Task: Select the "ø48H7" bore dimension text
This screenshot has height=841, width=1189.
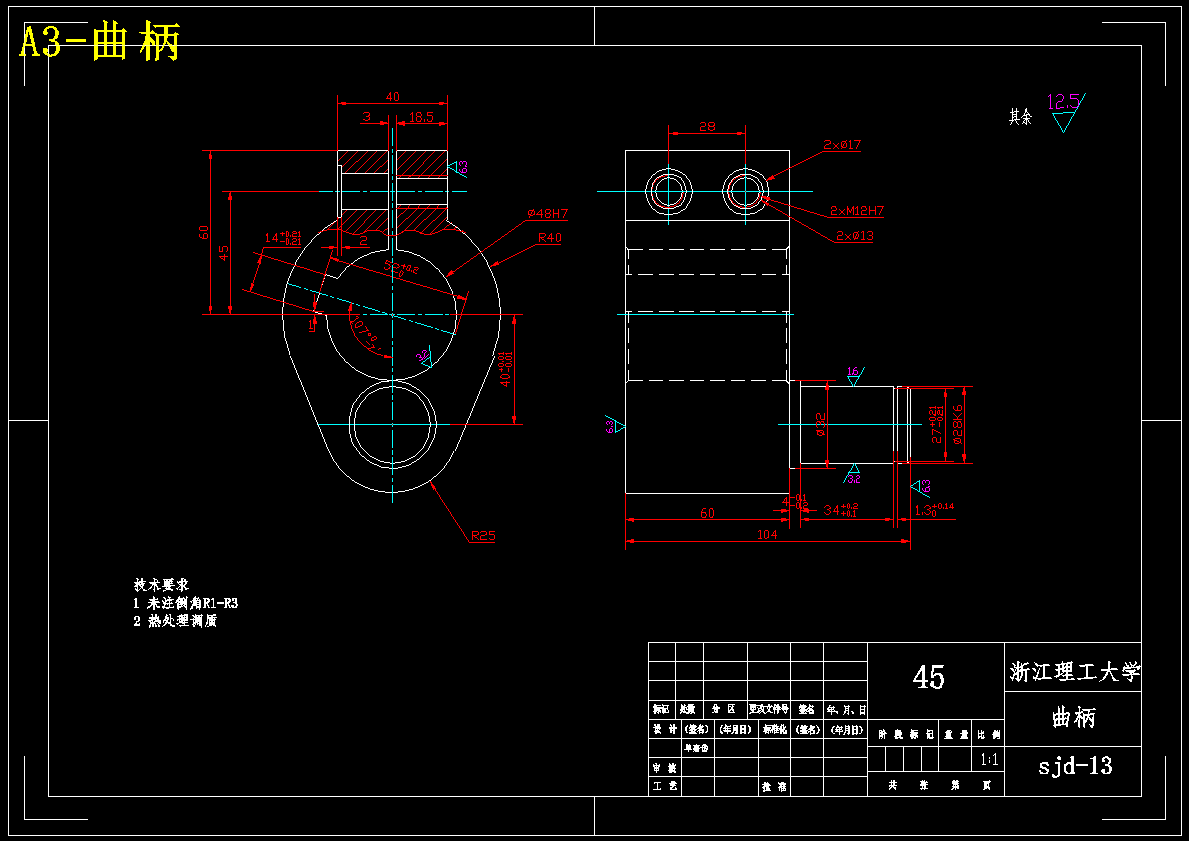Action: pyautogui.click(x=547, y=214)
